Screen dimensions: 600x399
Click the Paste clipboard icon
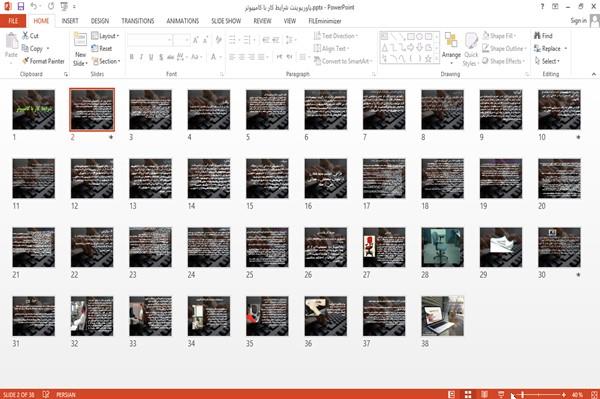11,41
